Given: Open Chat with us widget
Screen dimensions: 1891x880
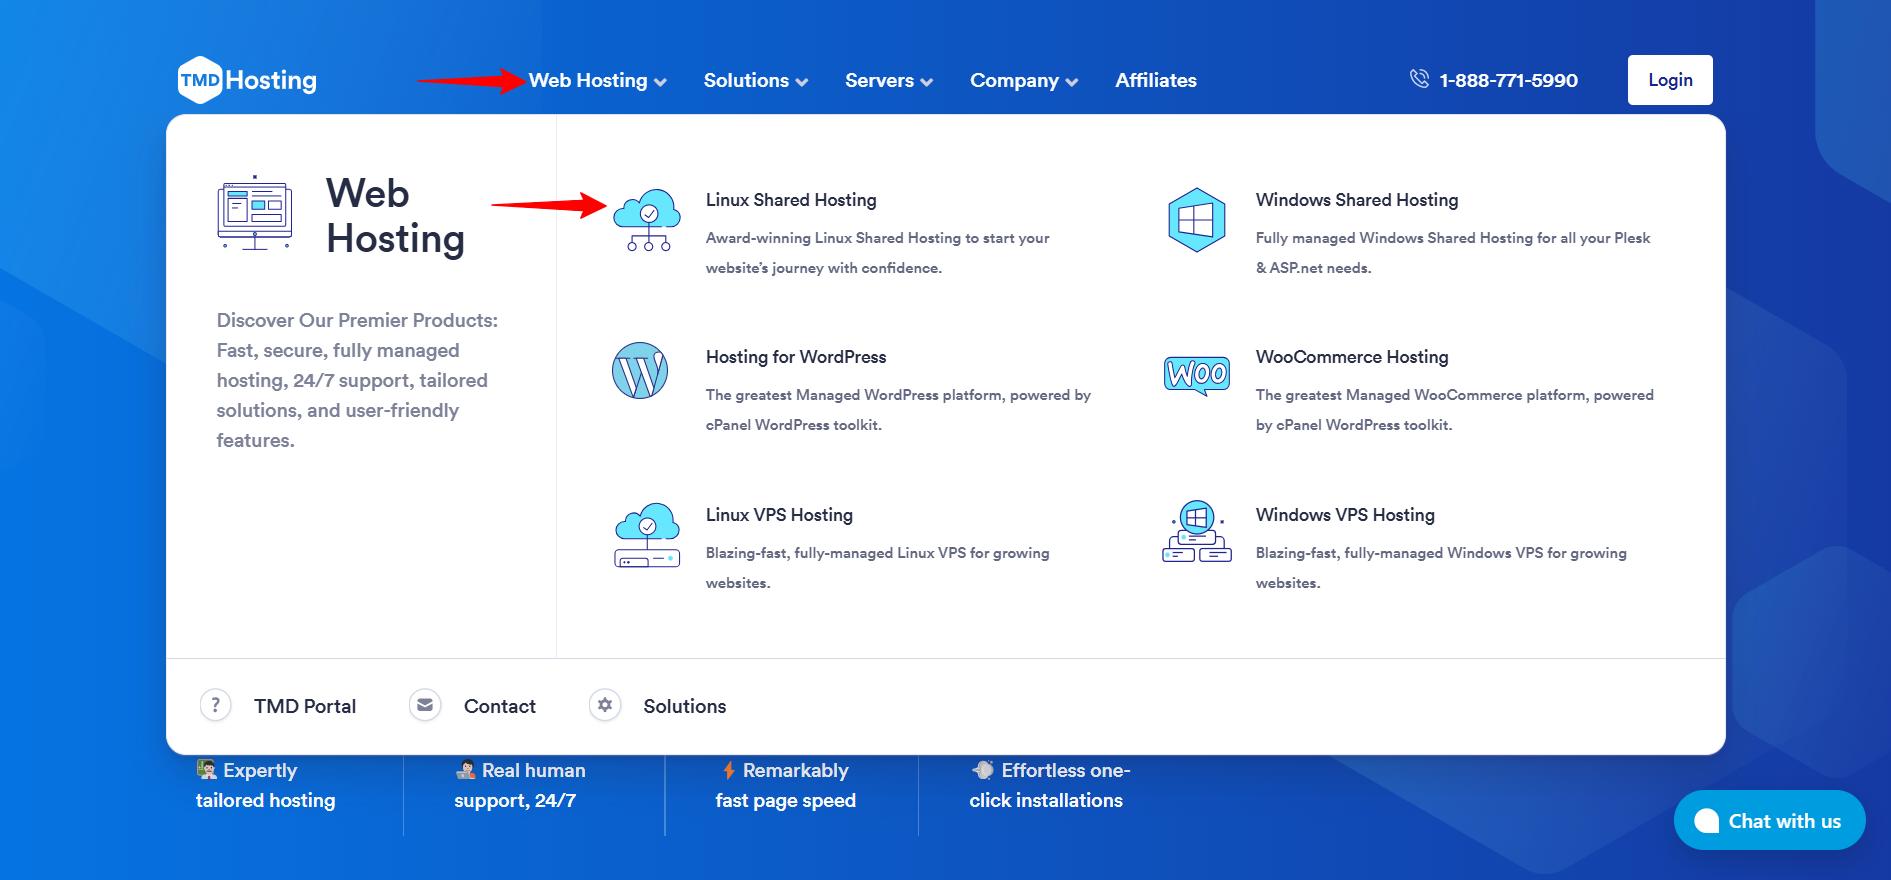Looking at the screenshot, I should 1769,820.
